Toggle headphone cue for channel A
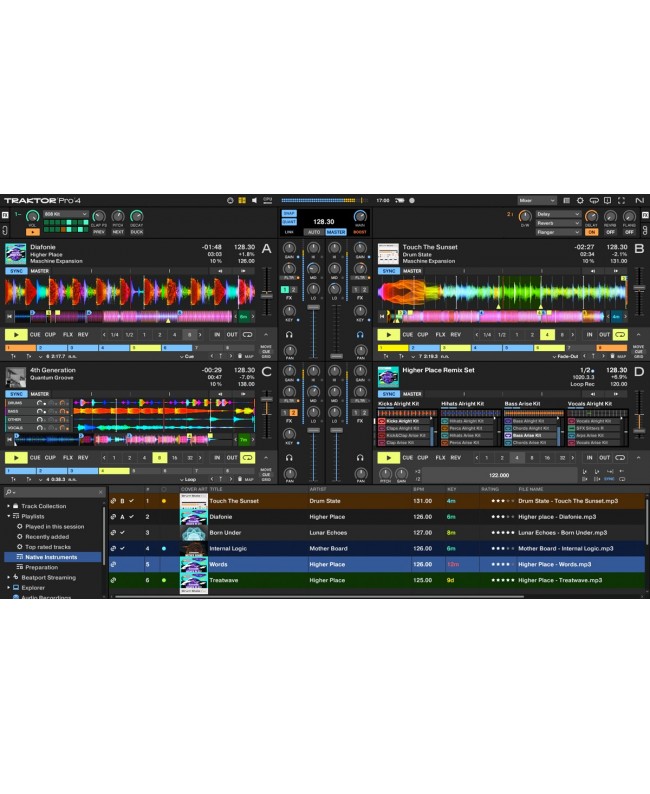This screenshot has height=794, width=650. pos(289,335)
